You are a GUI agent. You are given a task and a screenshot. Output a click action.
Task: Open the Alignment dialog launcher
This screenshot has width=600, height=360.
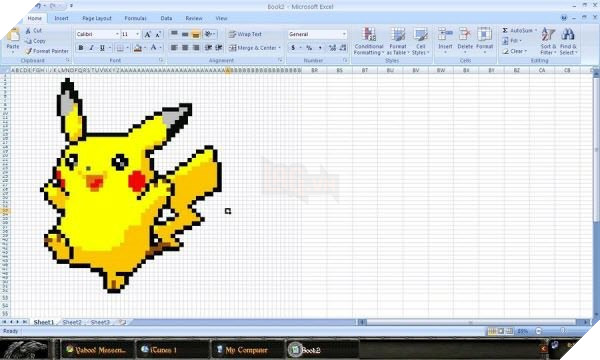280,60
